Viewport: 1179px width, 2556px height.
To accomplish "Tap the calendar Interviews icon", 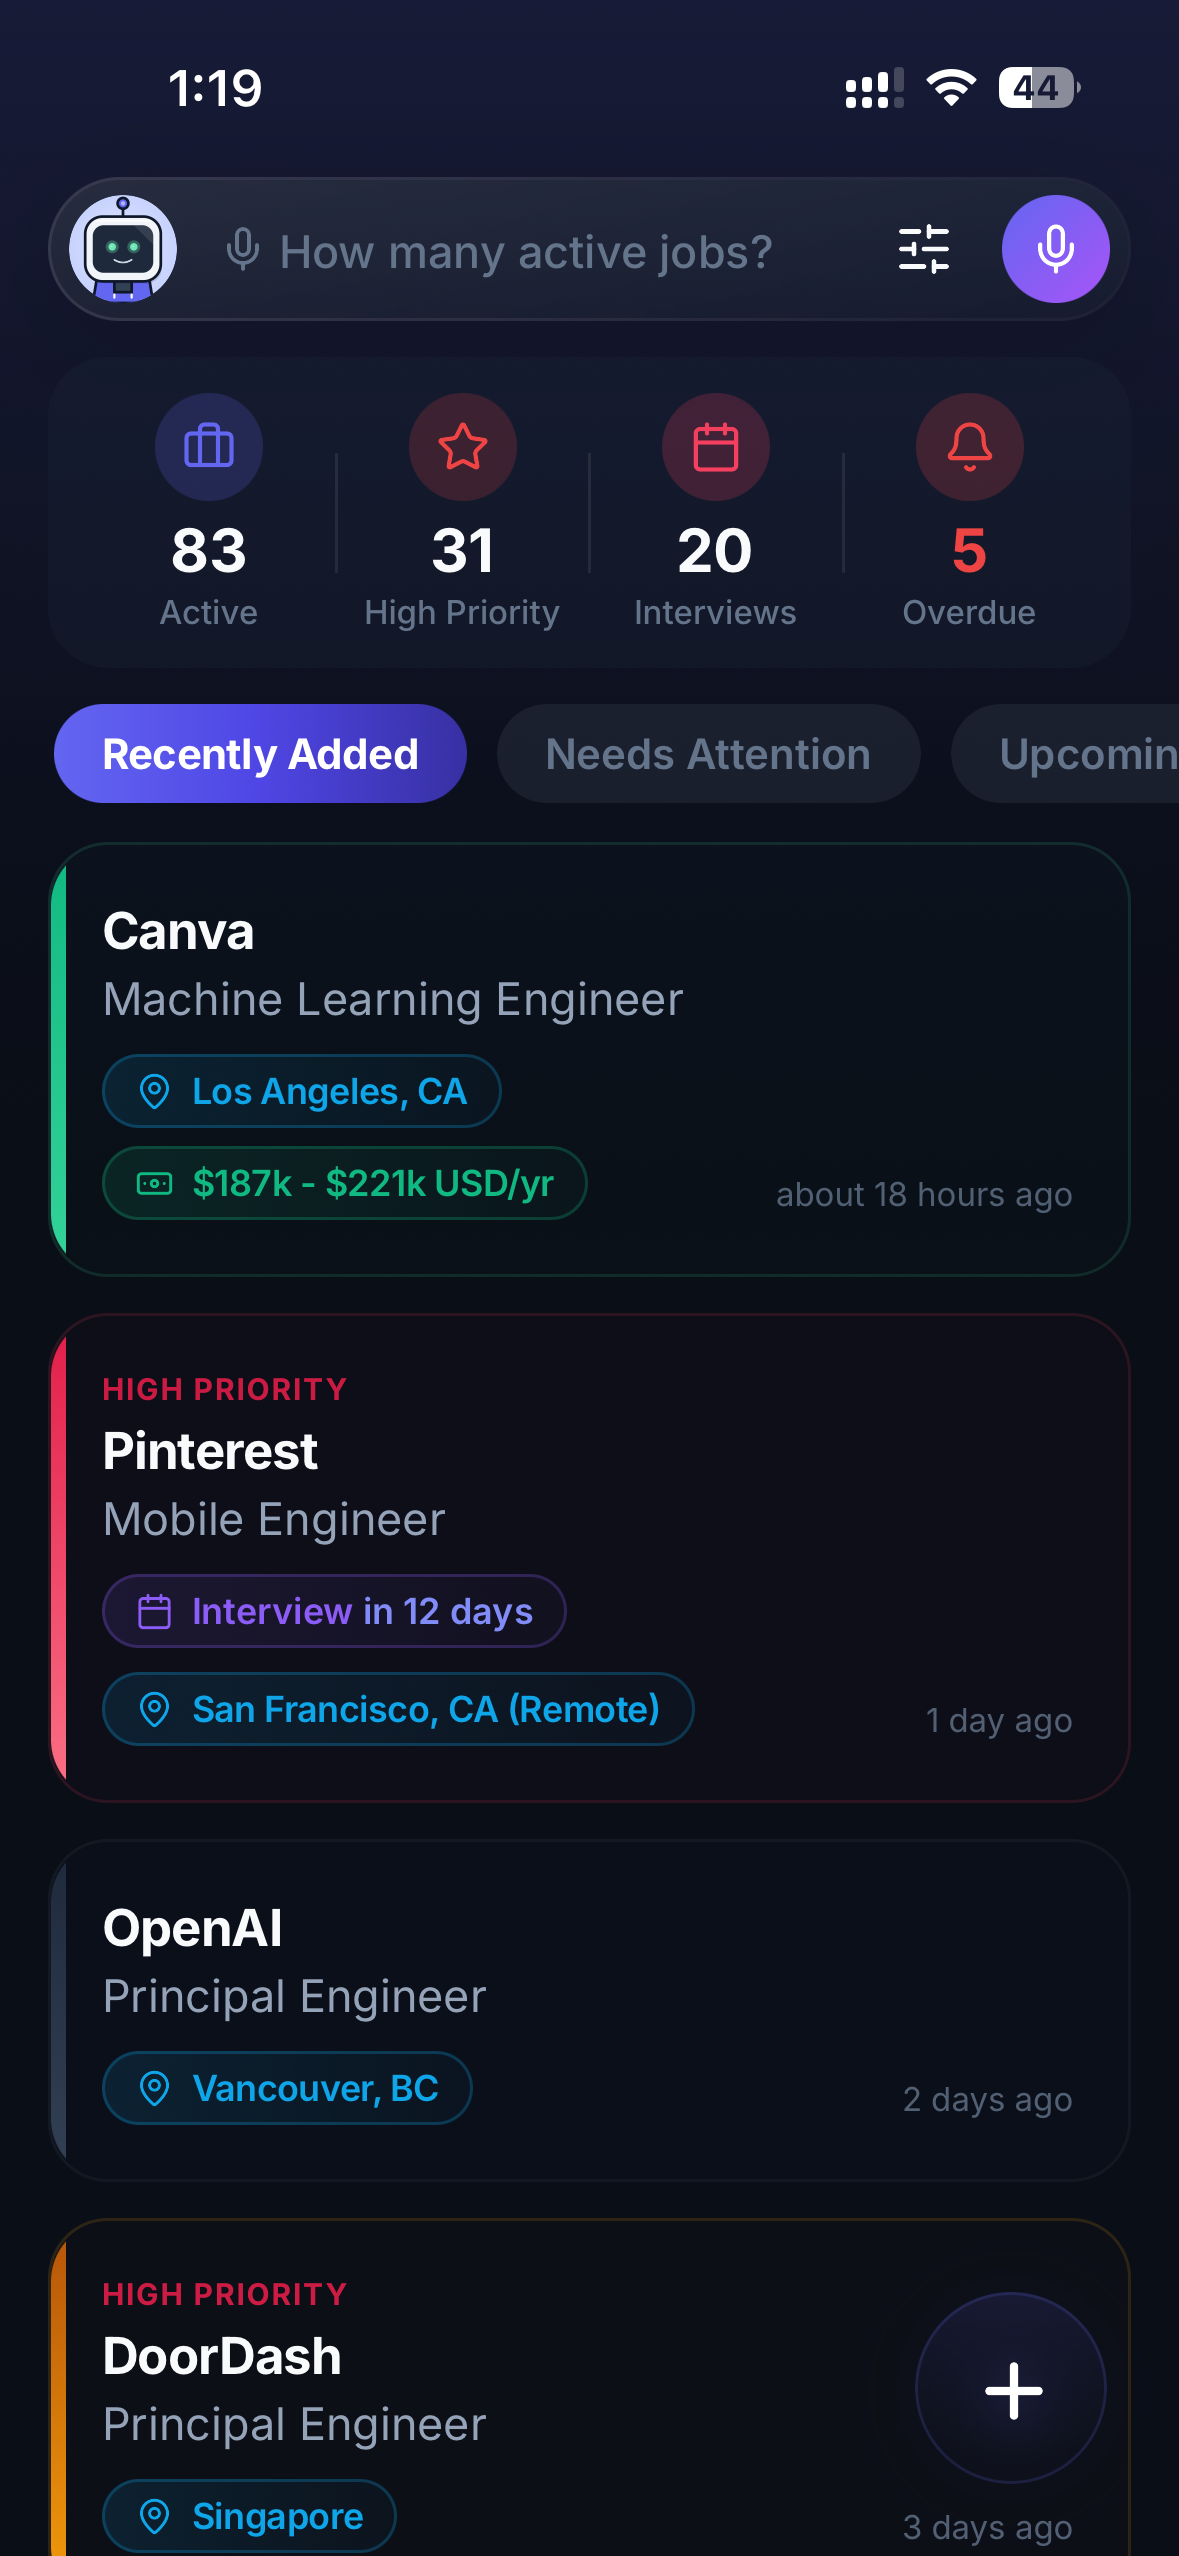I will (716, 446).
